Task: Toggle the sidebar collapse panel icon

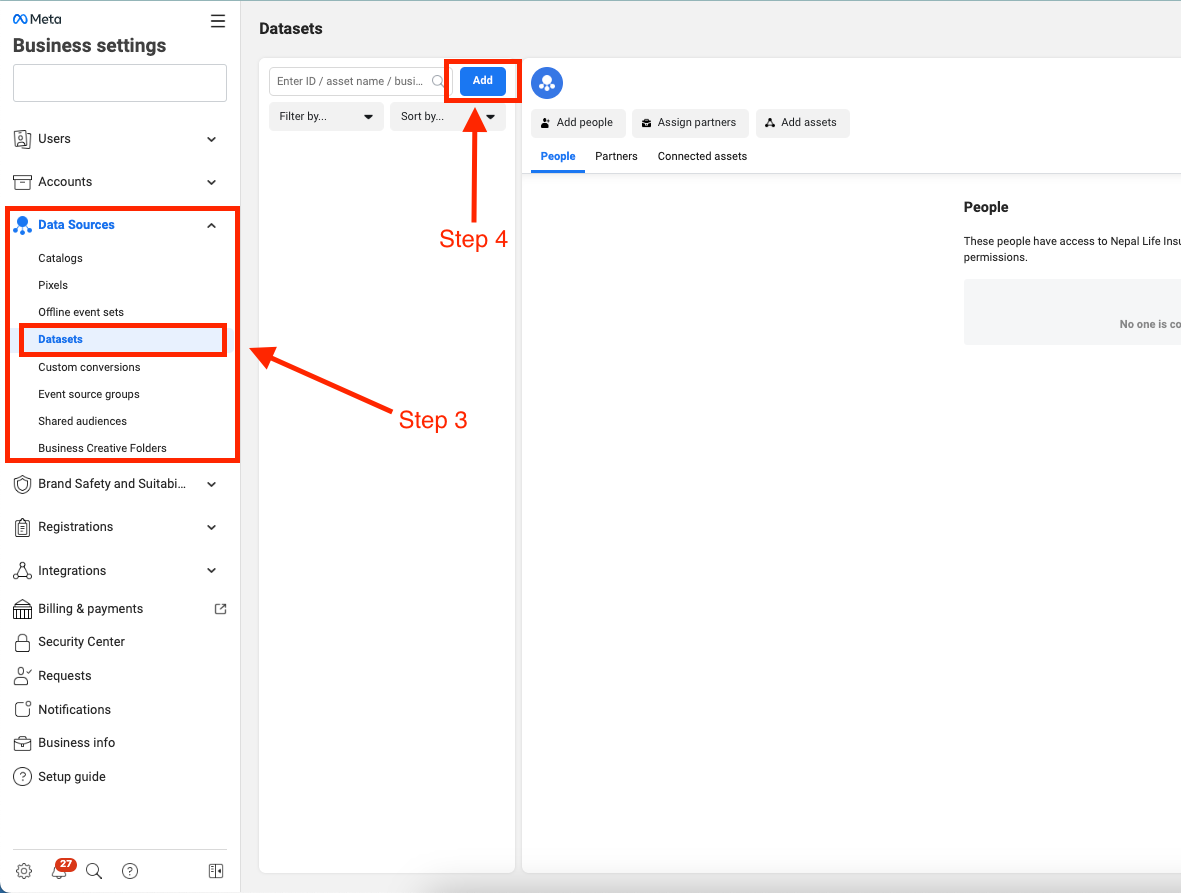Action: (x=216, y=871)
